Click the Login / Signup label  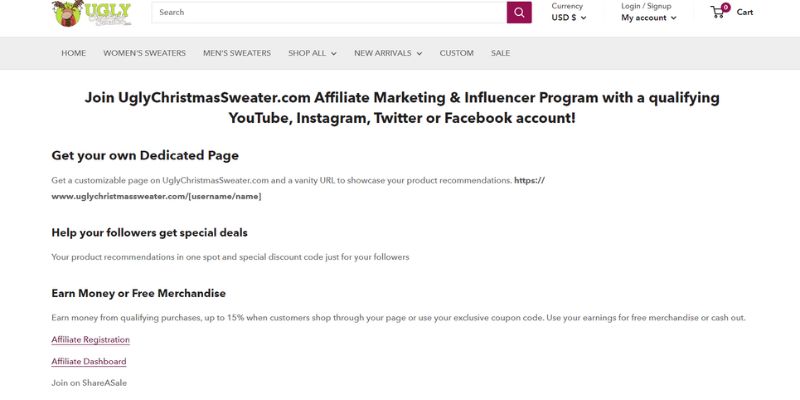646,6
